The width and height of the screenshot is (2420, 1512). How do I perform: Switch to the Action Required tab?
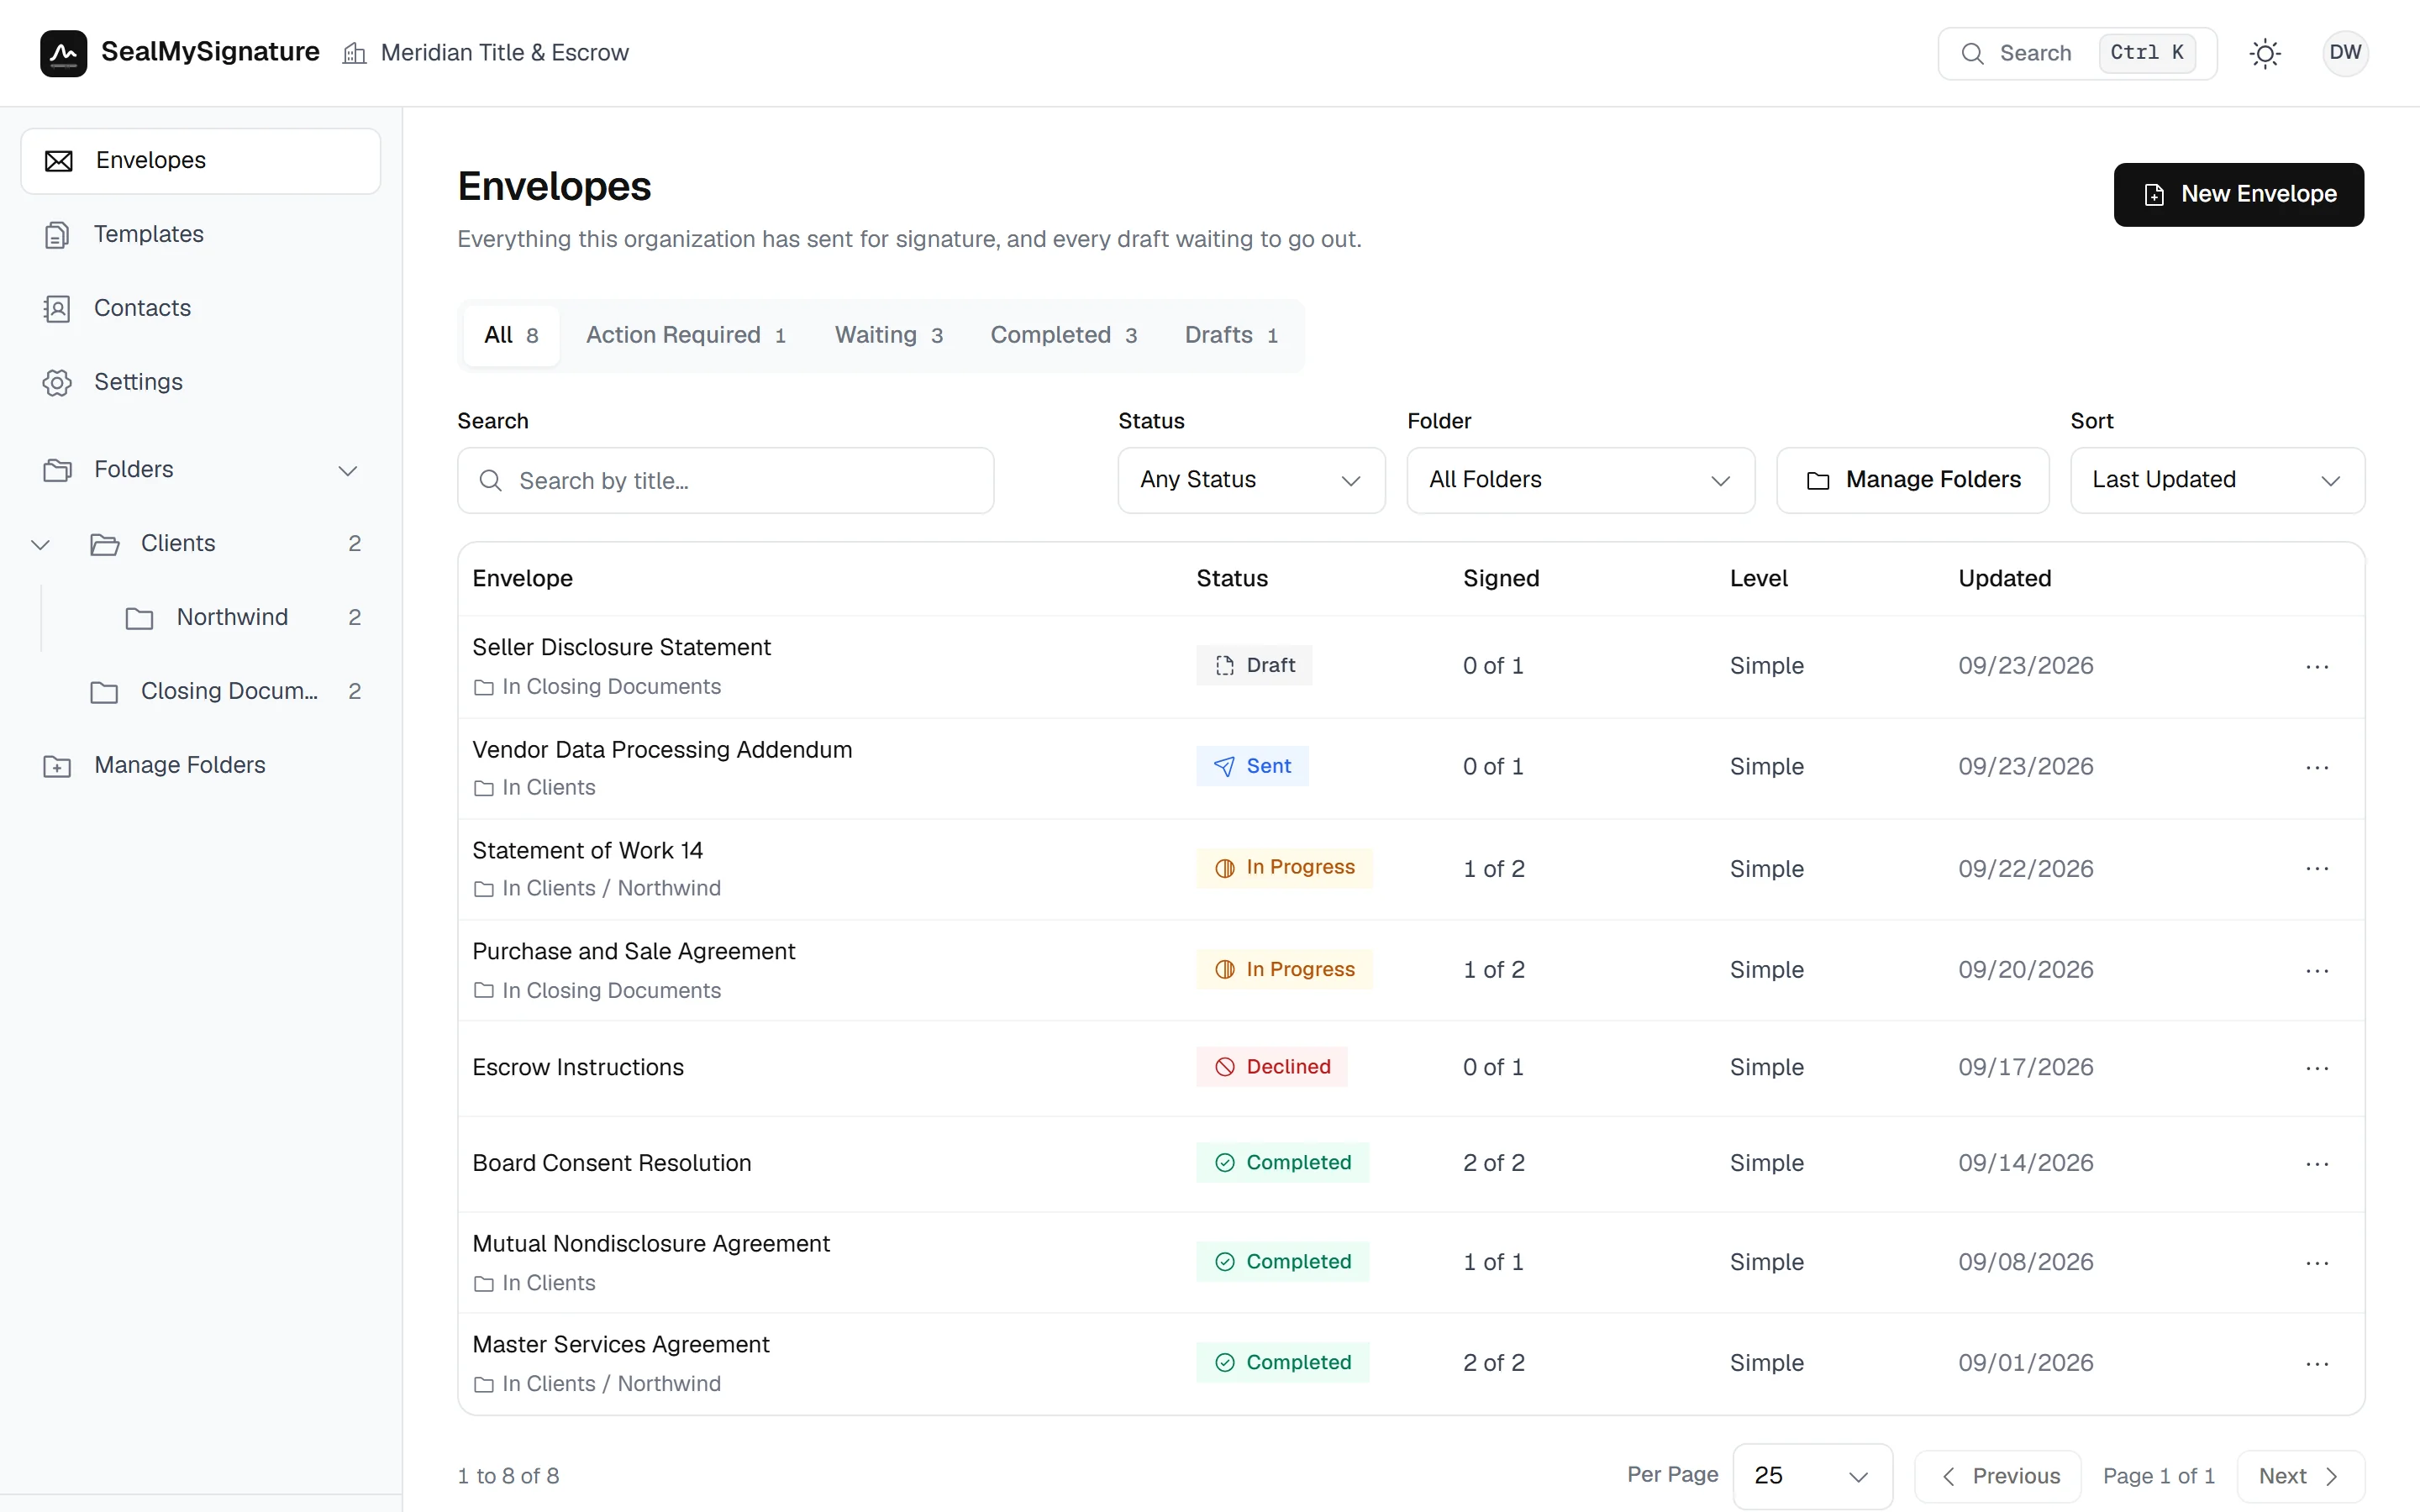[x=686, y=336]
